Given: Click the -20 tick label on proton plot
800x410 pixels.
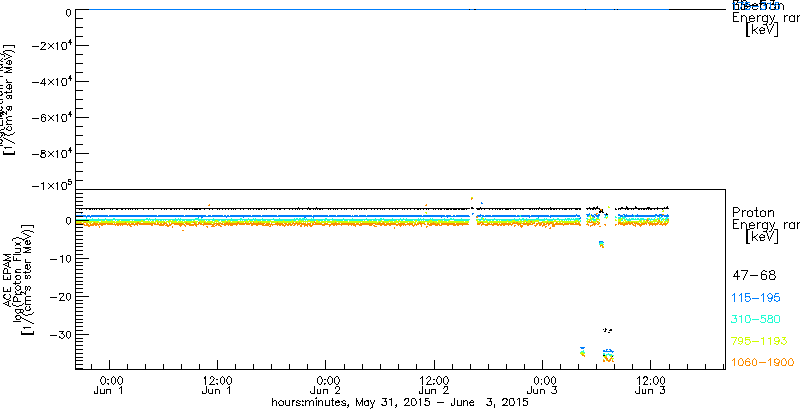Looking at the screenshot, I should click(59, 297).
